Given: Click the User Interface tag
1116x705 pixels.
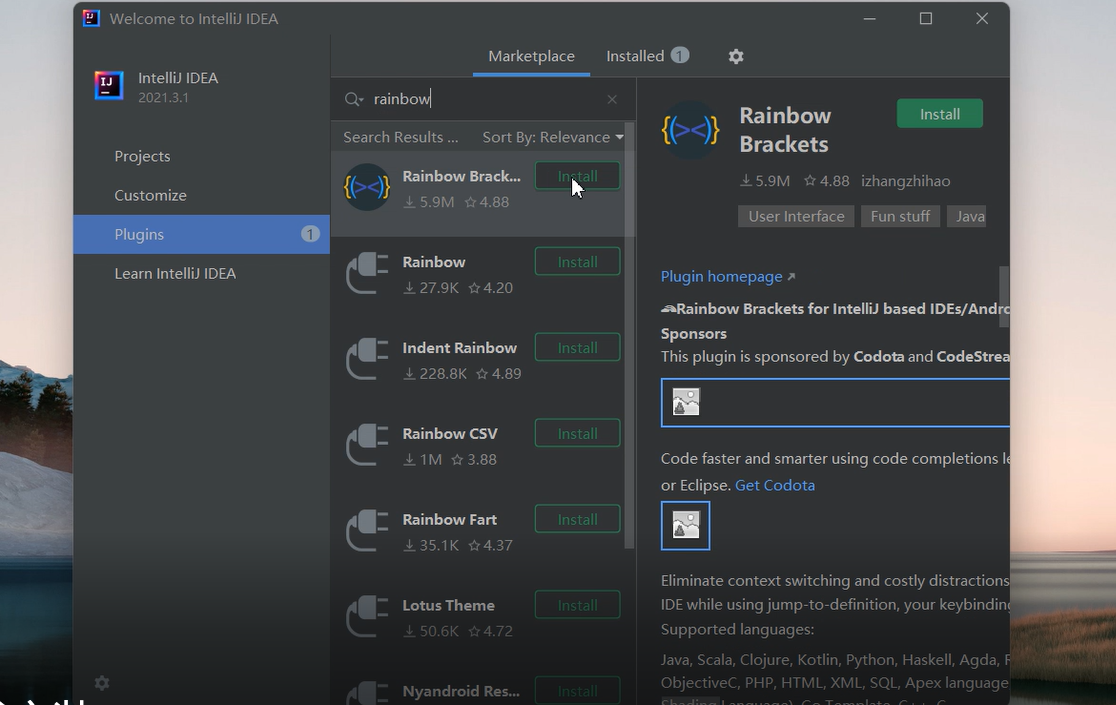Looking at the screenshot, I should [796, 216].
